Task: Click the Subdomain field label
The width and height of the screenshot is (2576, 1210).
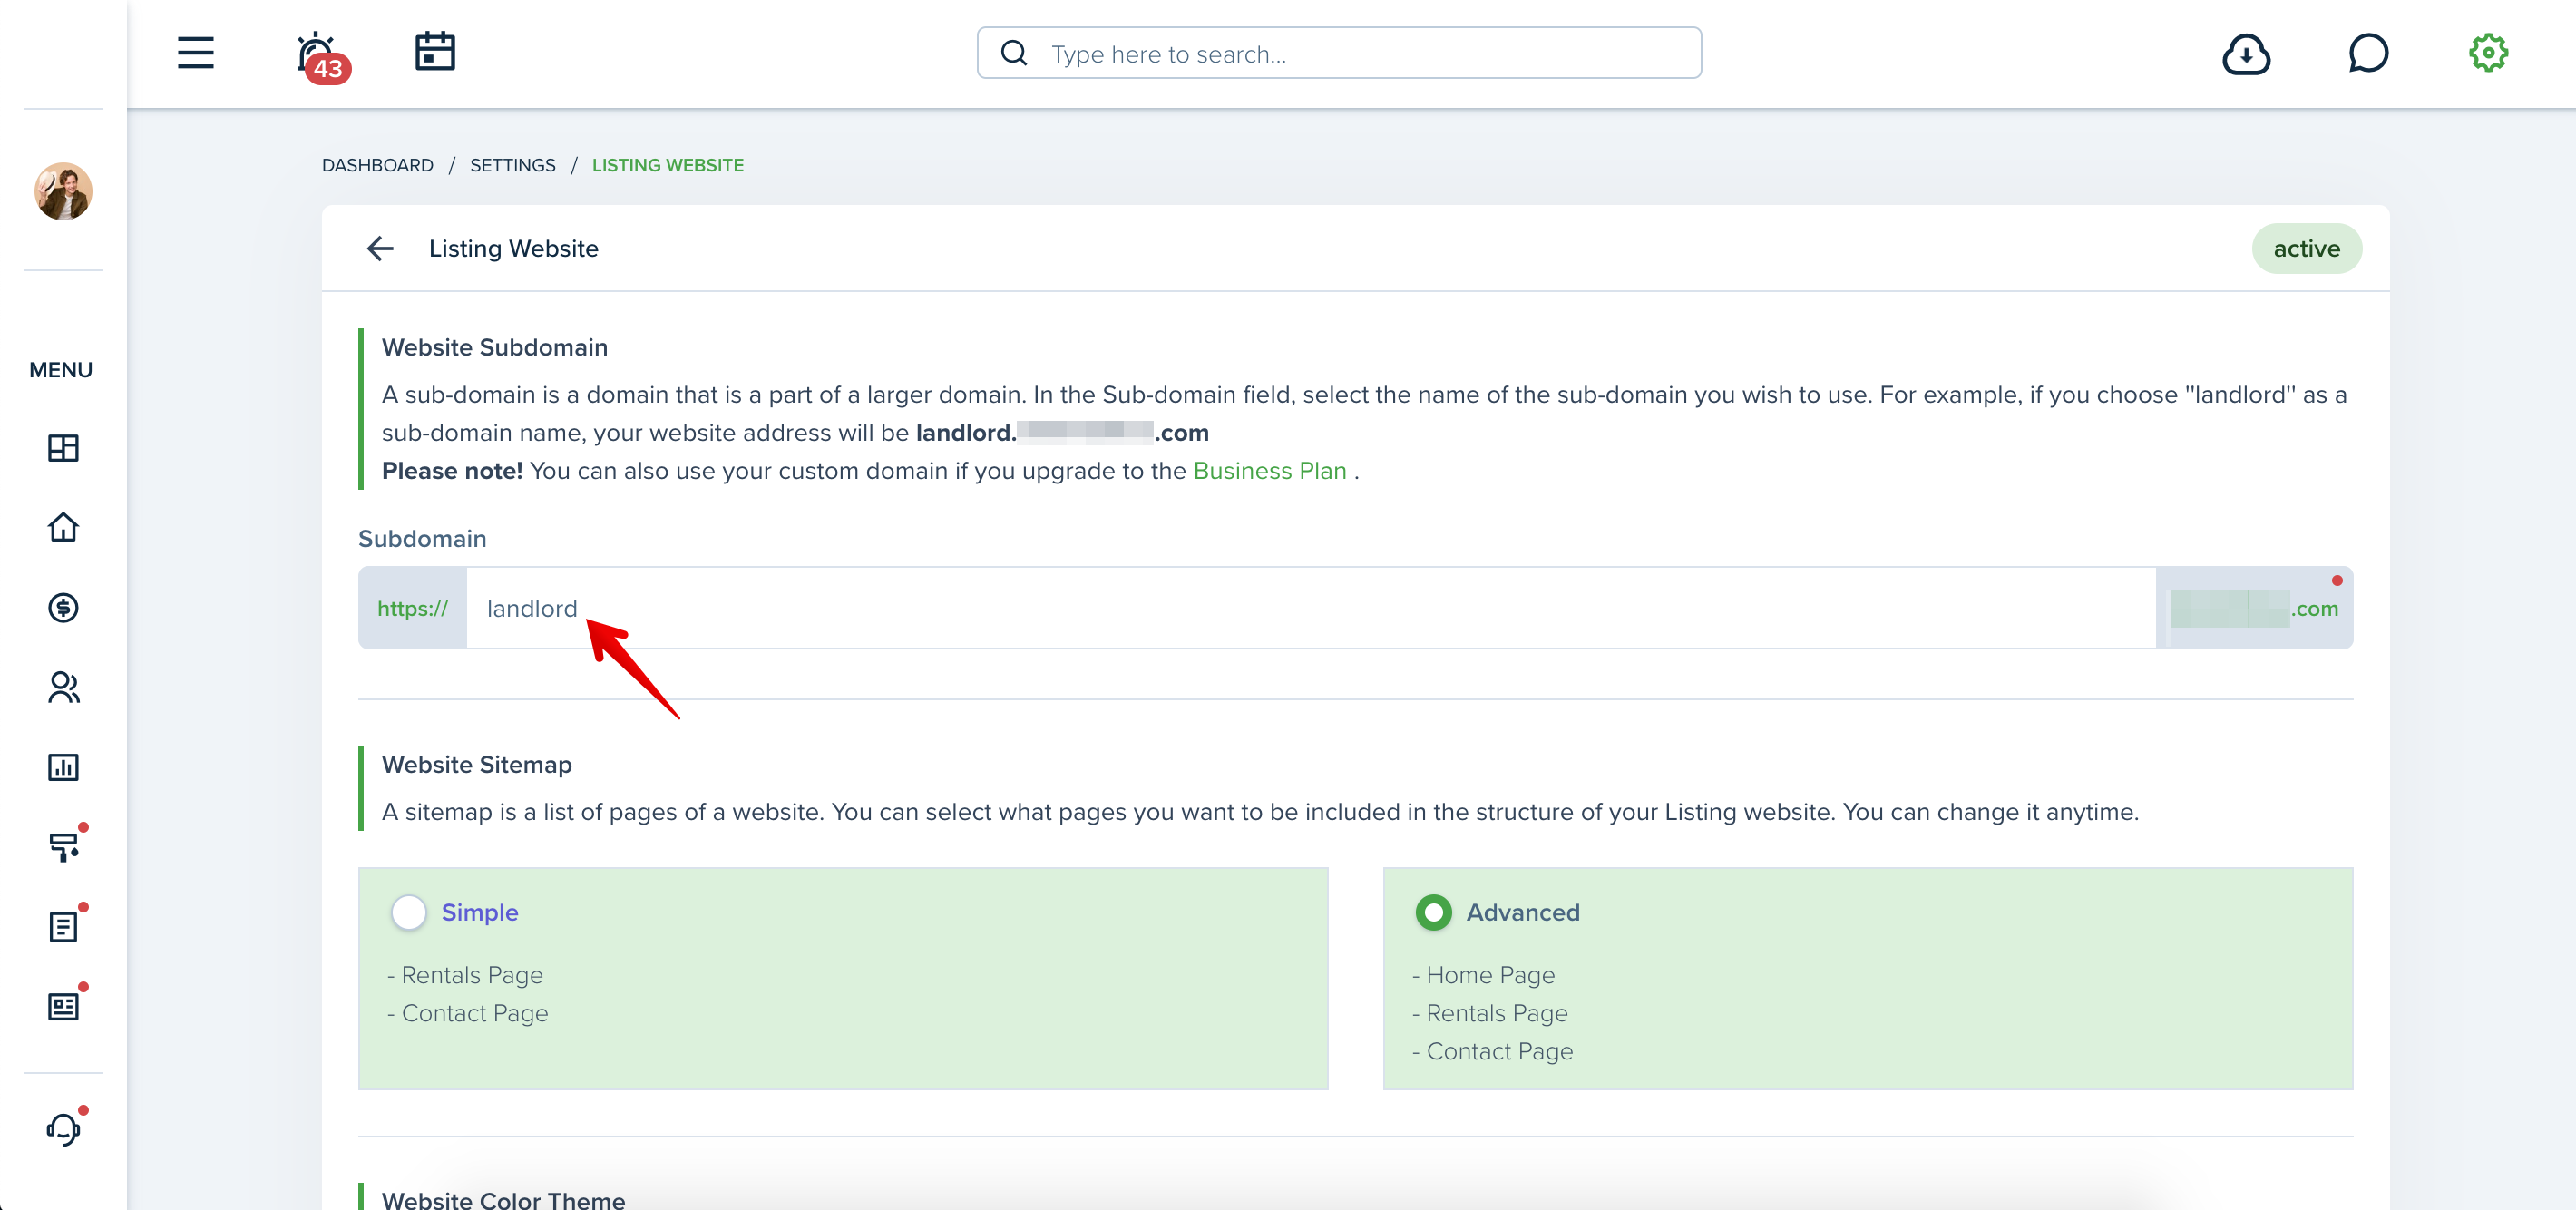Action: tap(422, 538)
